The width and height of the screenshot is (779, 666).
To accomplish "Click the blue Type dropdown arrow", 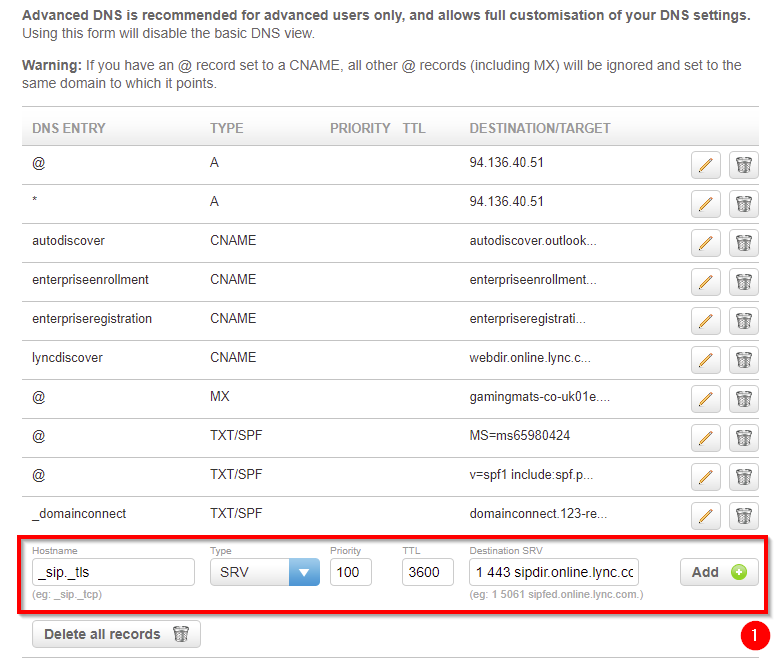I will pyautogui.click(x=304, y=572).
